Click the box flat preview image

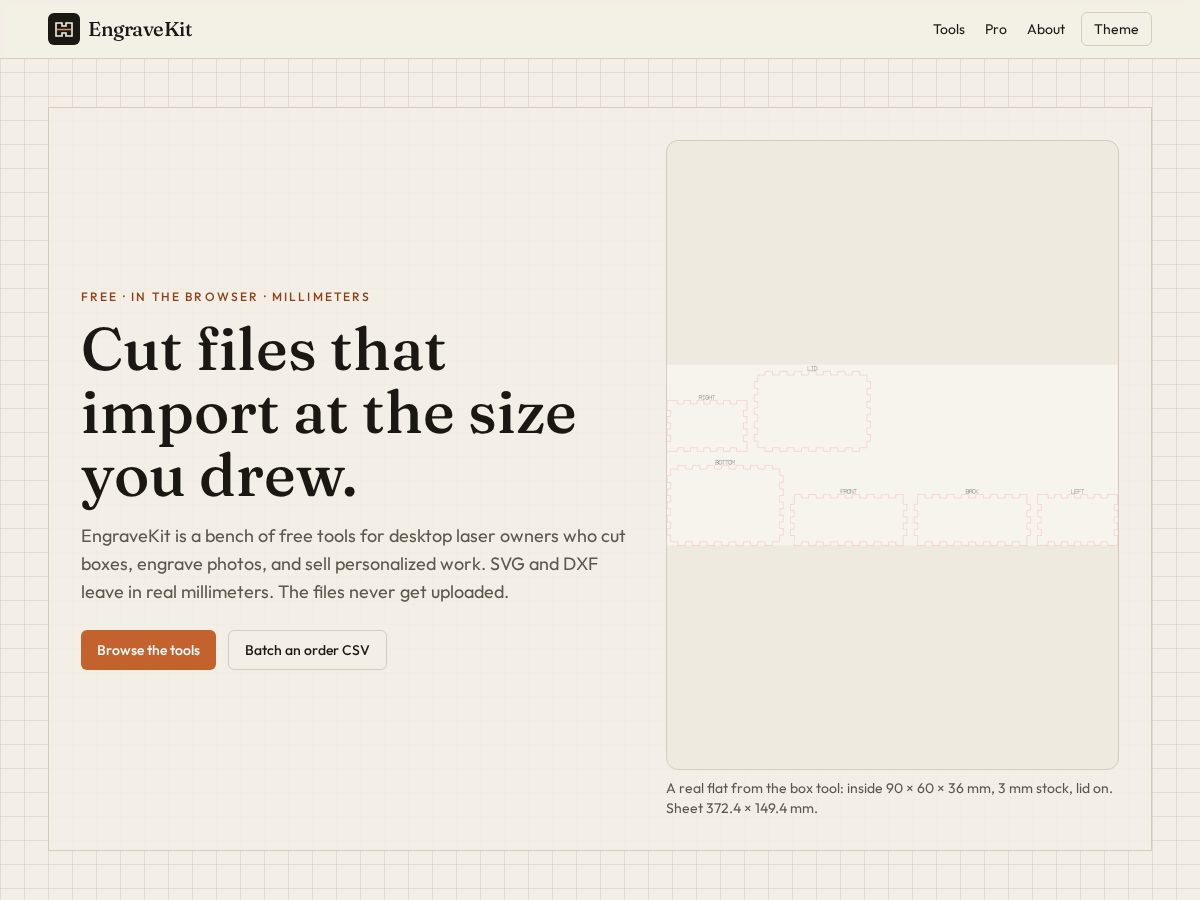coord(892,455)
